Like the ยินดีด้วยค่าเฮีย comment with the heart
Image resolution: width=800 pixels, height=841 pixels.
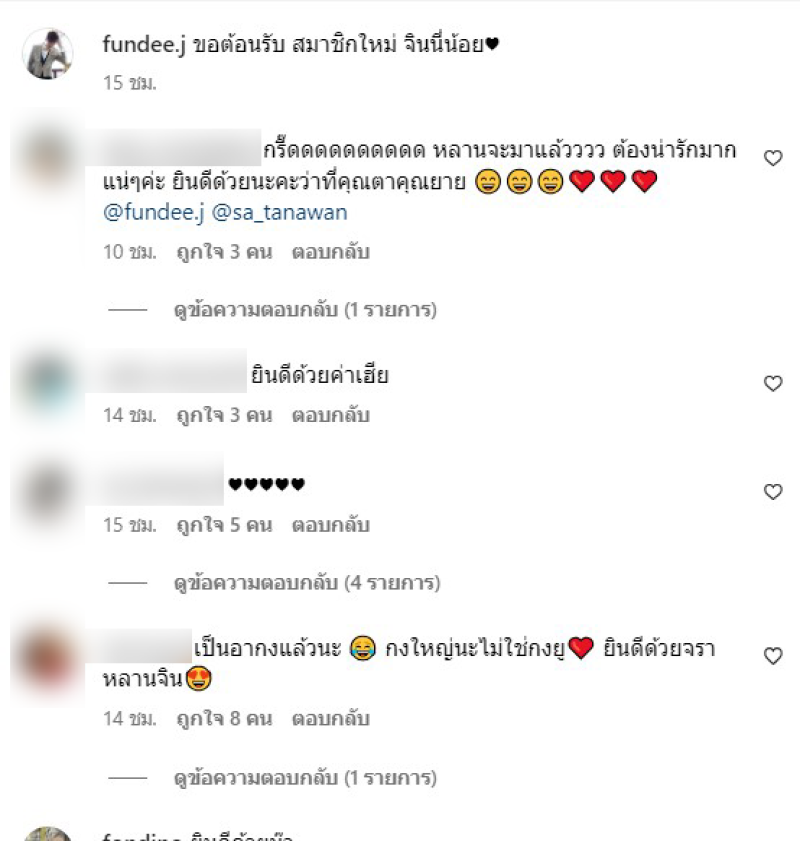click(773, 383)
